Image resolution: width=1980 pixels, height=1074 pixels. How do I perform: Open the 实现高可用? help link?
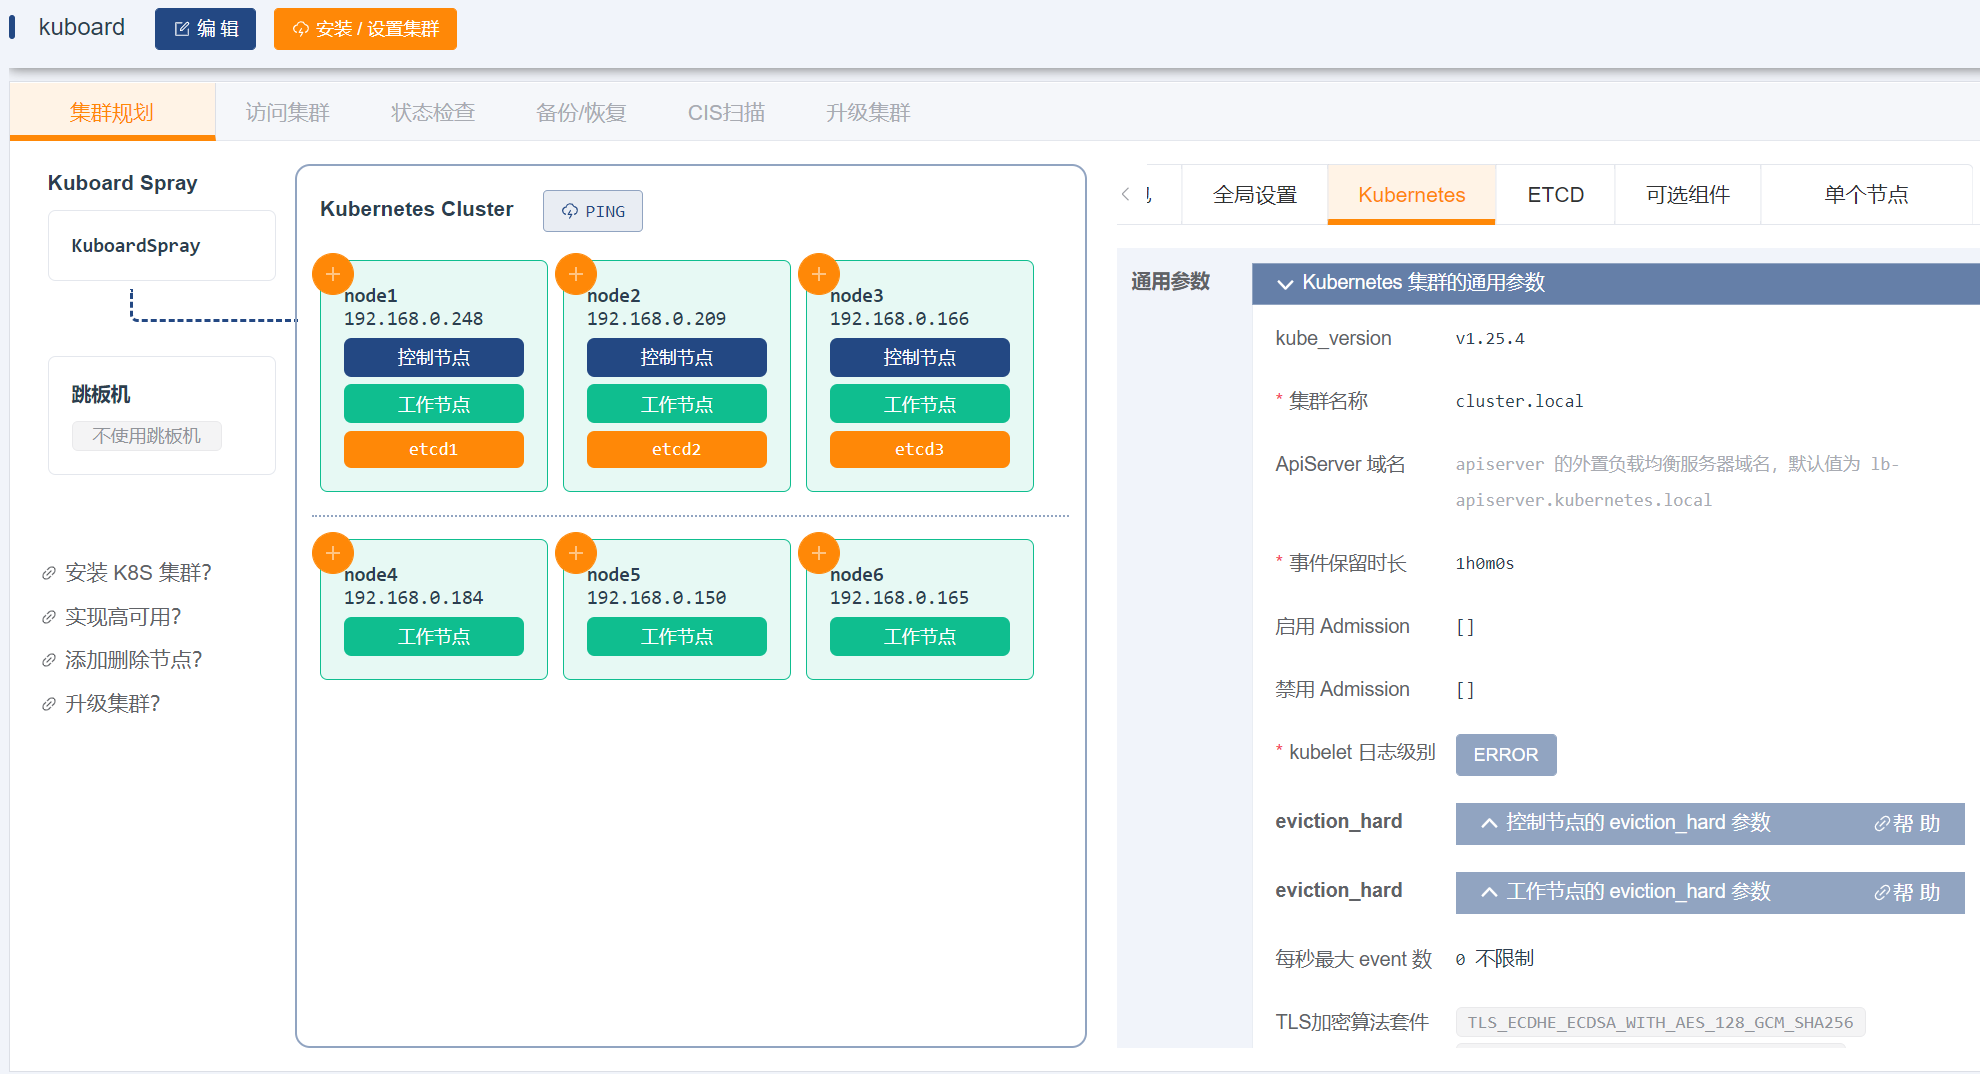click(123, 617)
